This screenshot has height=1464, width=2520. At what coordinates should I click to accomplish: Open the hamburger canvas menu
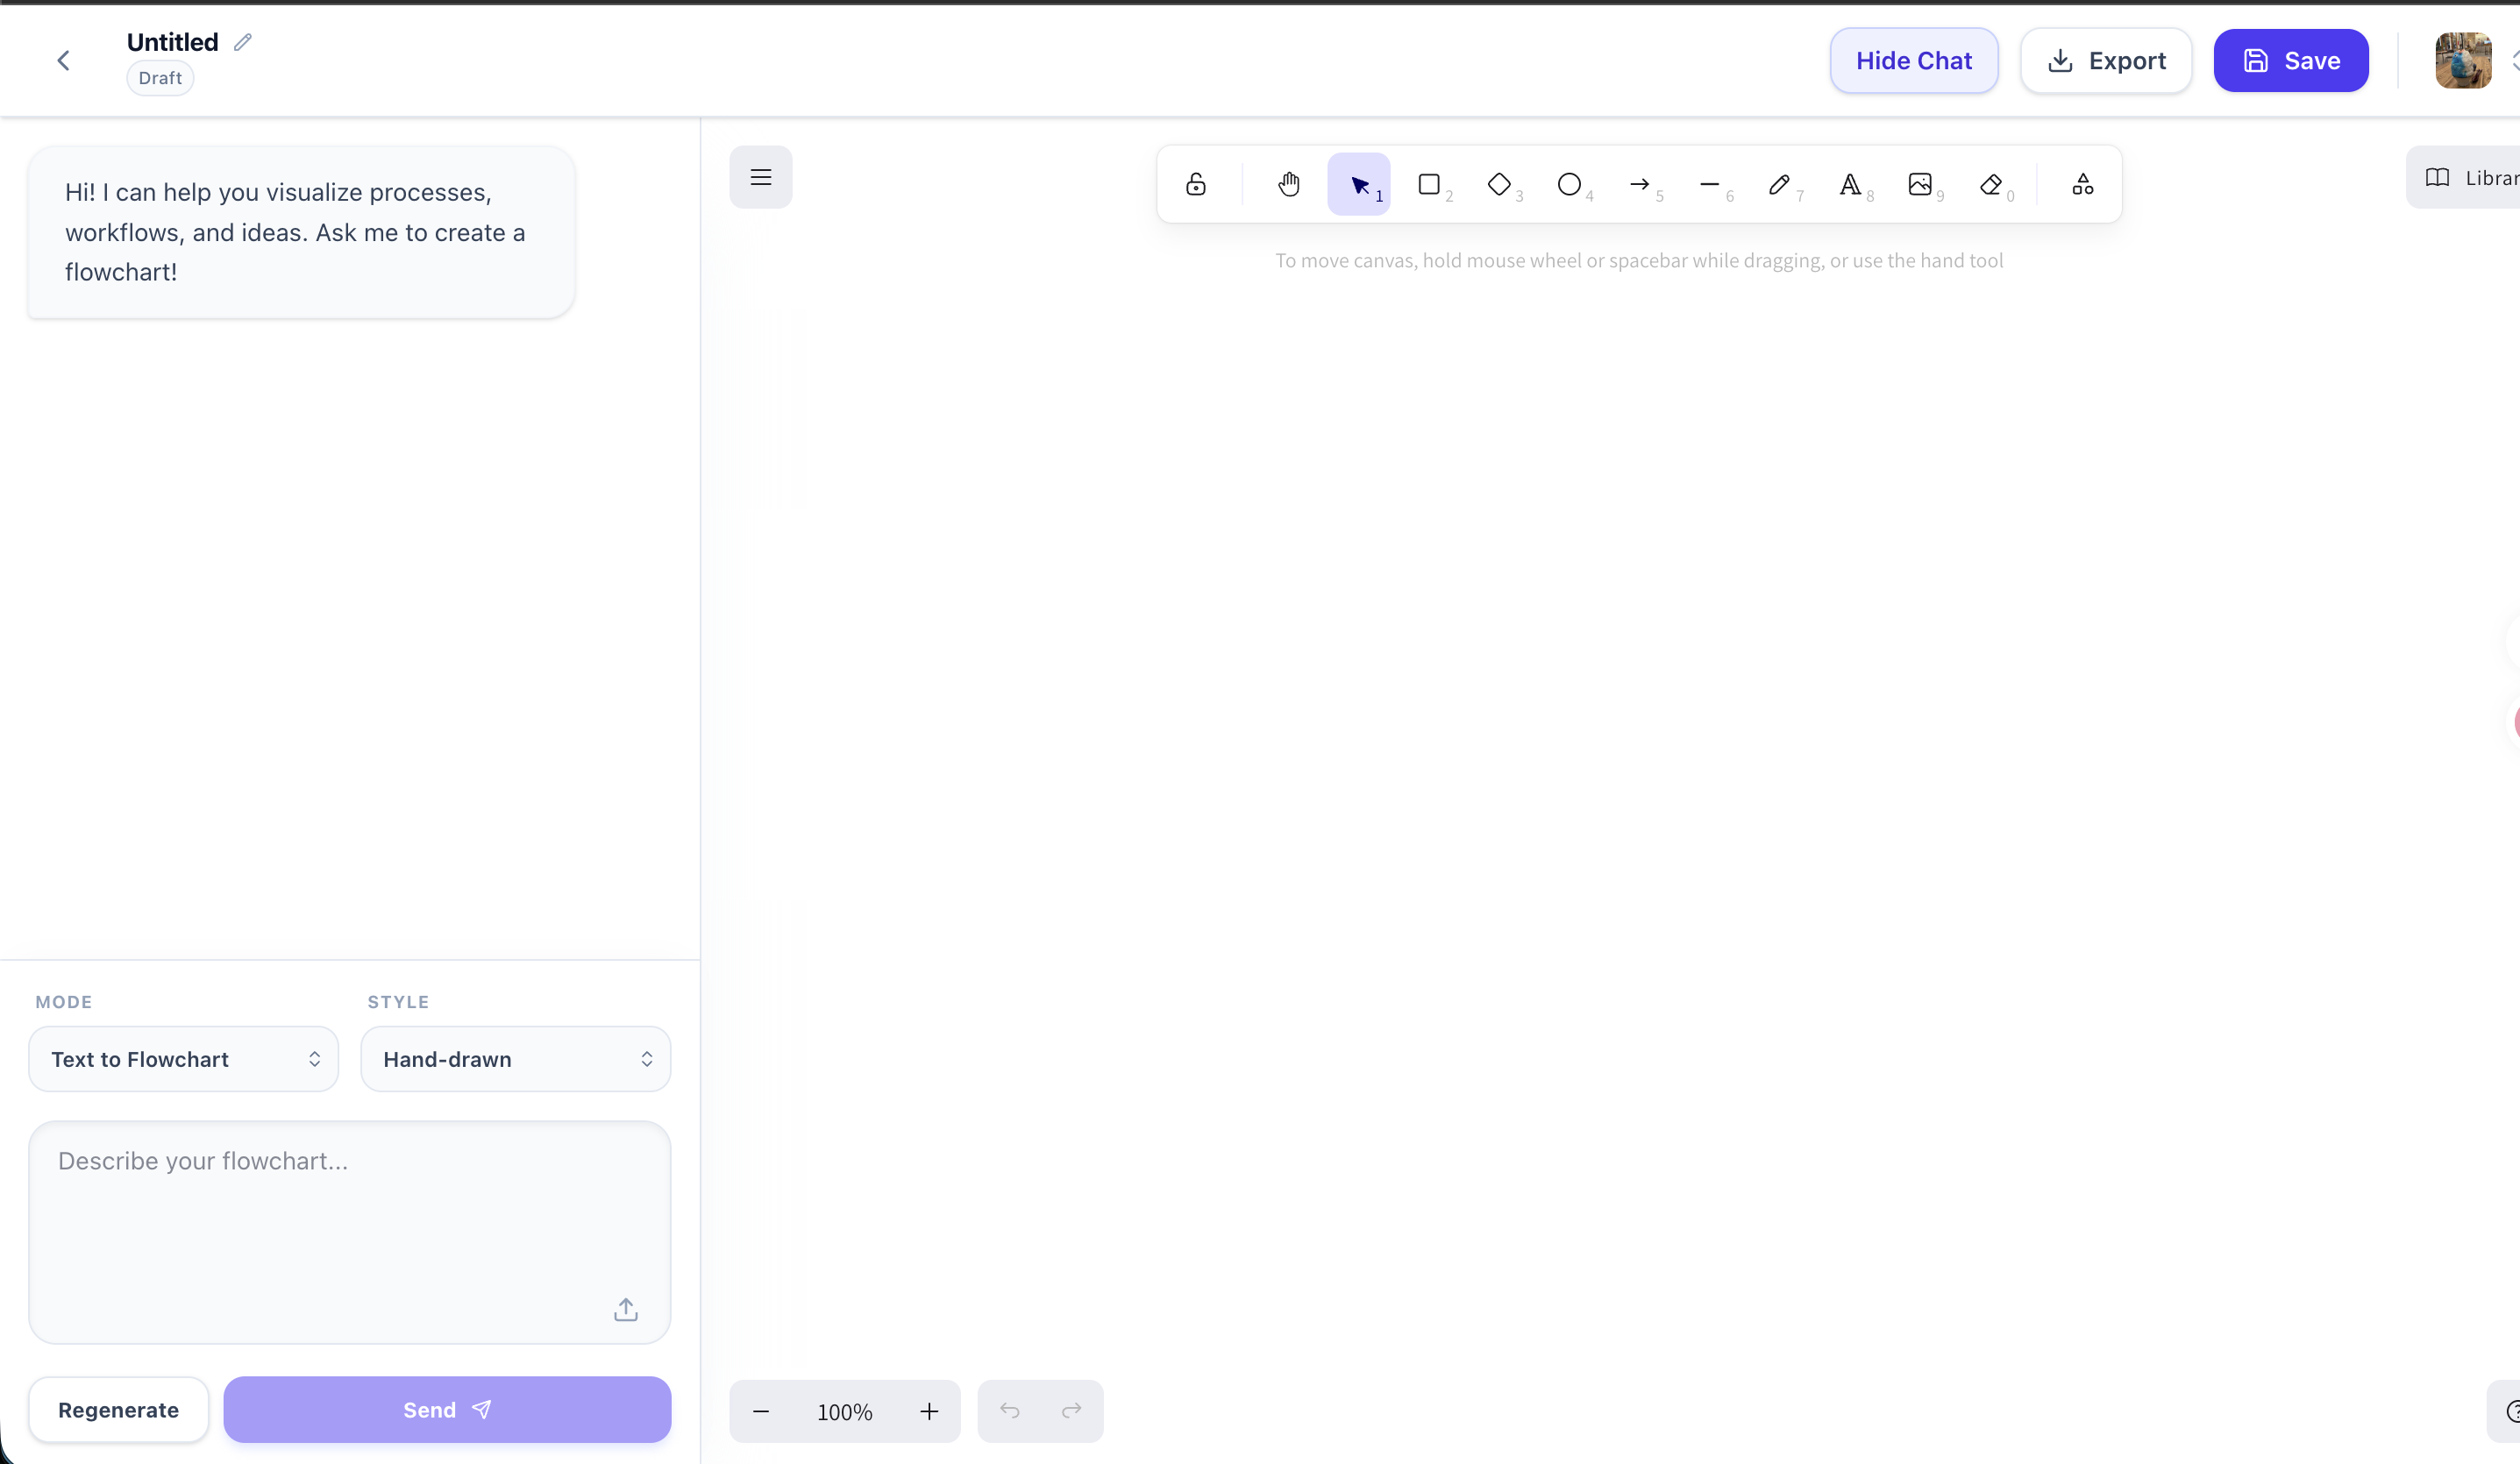point(761,177)
